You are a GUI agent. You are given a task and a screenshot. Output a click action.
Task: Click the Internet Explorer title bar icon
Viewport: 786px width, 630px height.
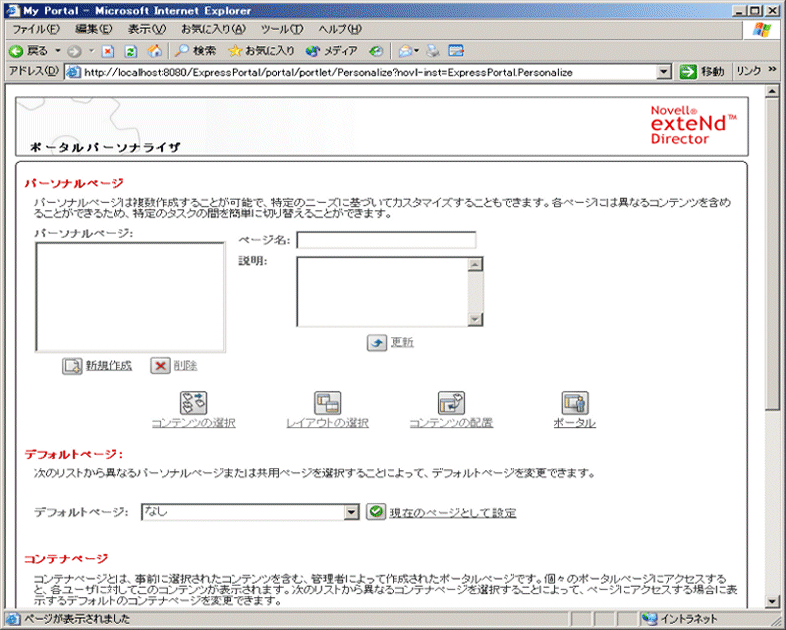(14, 11)
